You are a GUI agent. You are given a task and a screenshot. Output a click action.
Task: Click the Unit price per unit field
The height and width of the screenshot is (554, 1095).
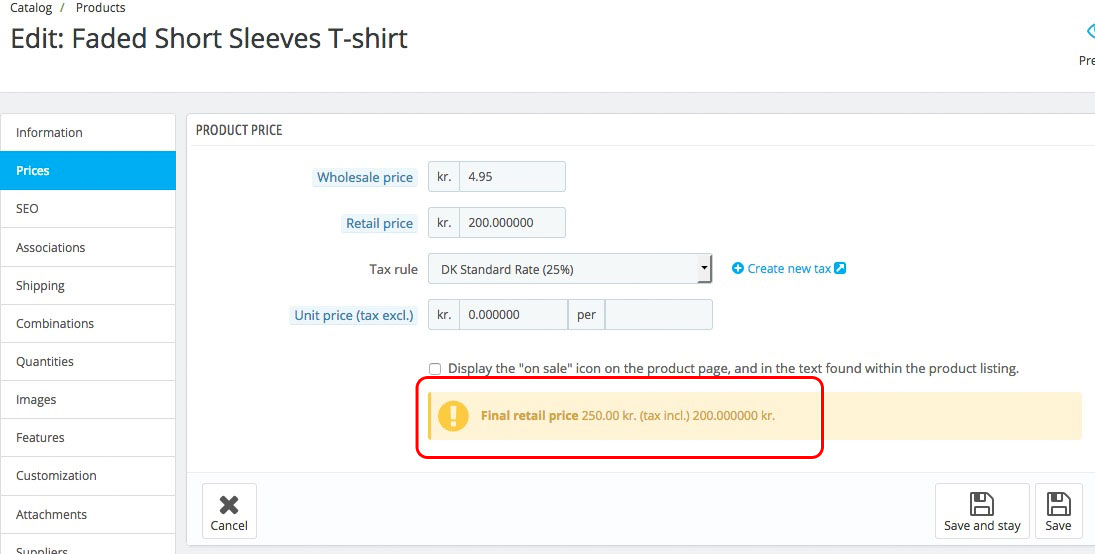point(659,315)
